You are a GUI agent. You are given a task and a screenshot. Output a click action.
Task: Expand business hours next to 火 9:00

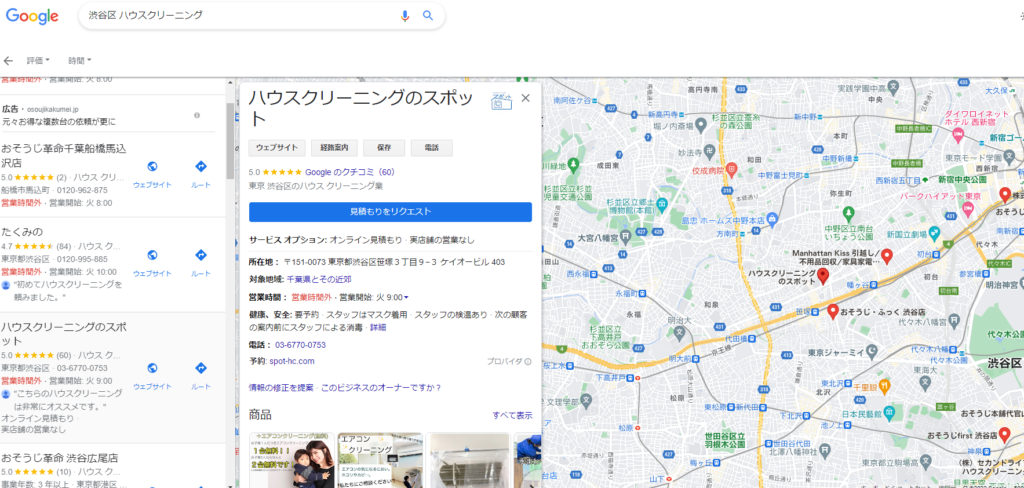pos(406,297)
